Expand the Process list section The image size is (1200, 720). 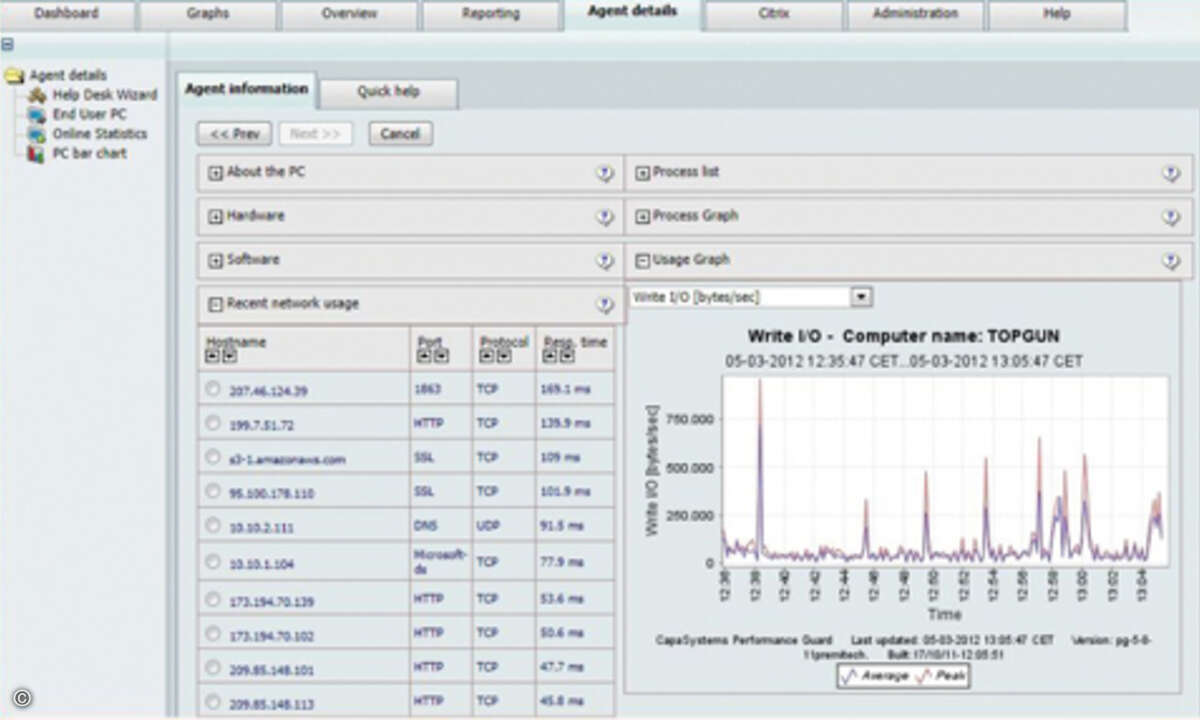click(x=642, y=172)
